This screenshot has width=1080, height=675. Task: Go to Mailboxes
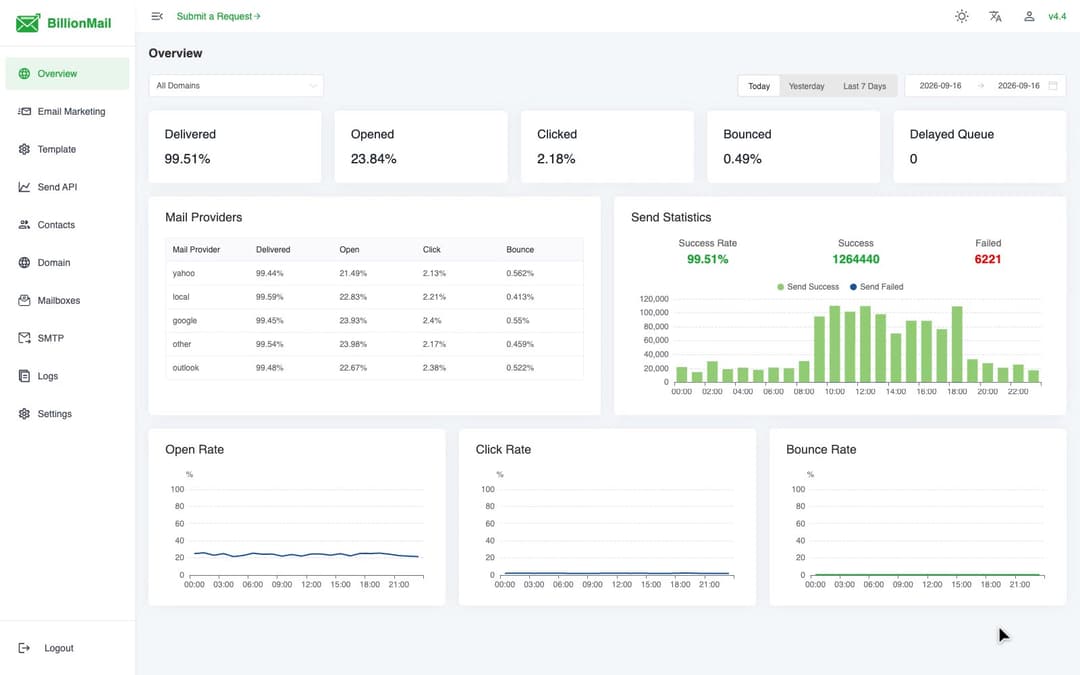[x=68, y=300]
